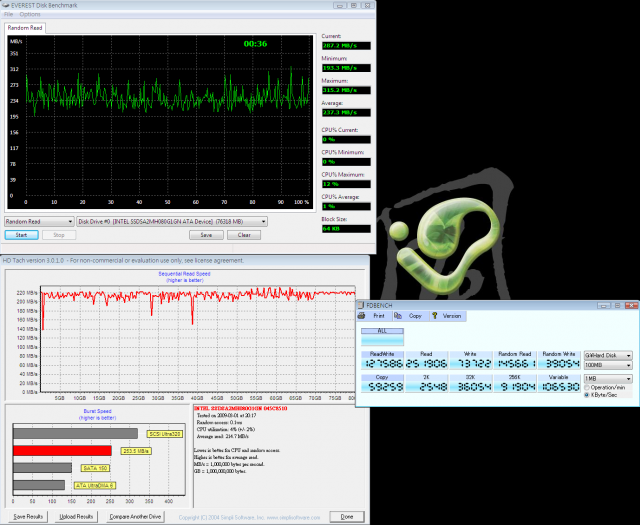Click the ATA UltraDMA 6 label
640x525 pixels.
coord(95,485)
